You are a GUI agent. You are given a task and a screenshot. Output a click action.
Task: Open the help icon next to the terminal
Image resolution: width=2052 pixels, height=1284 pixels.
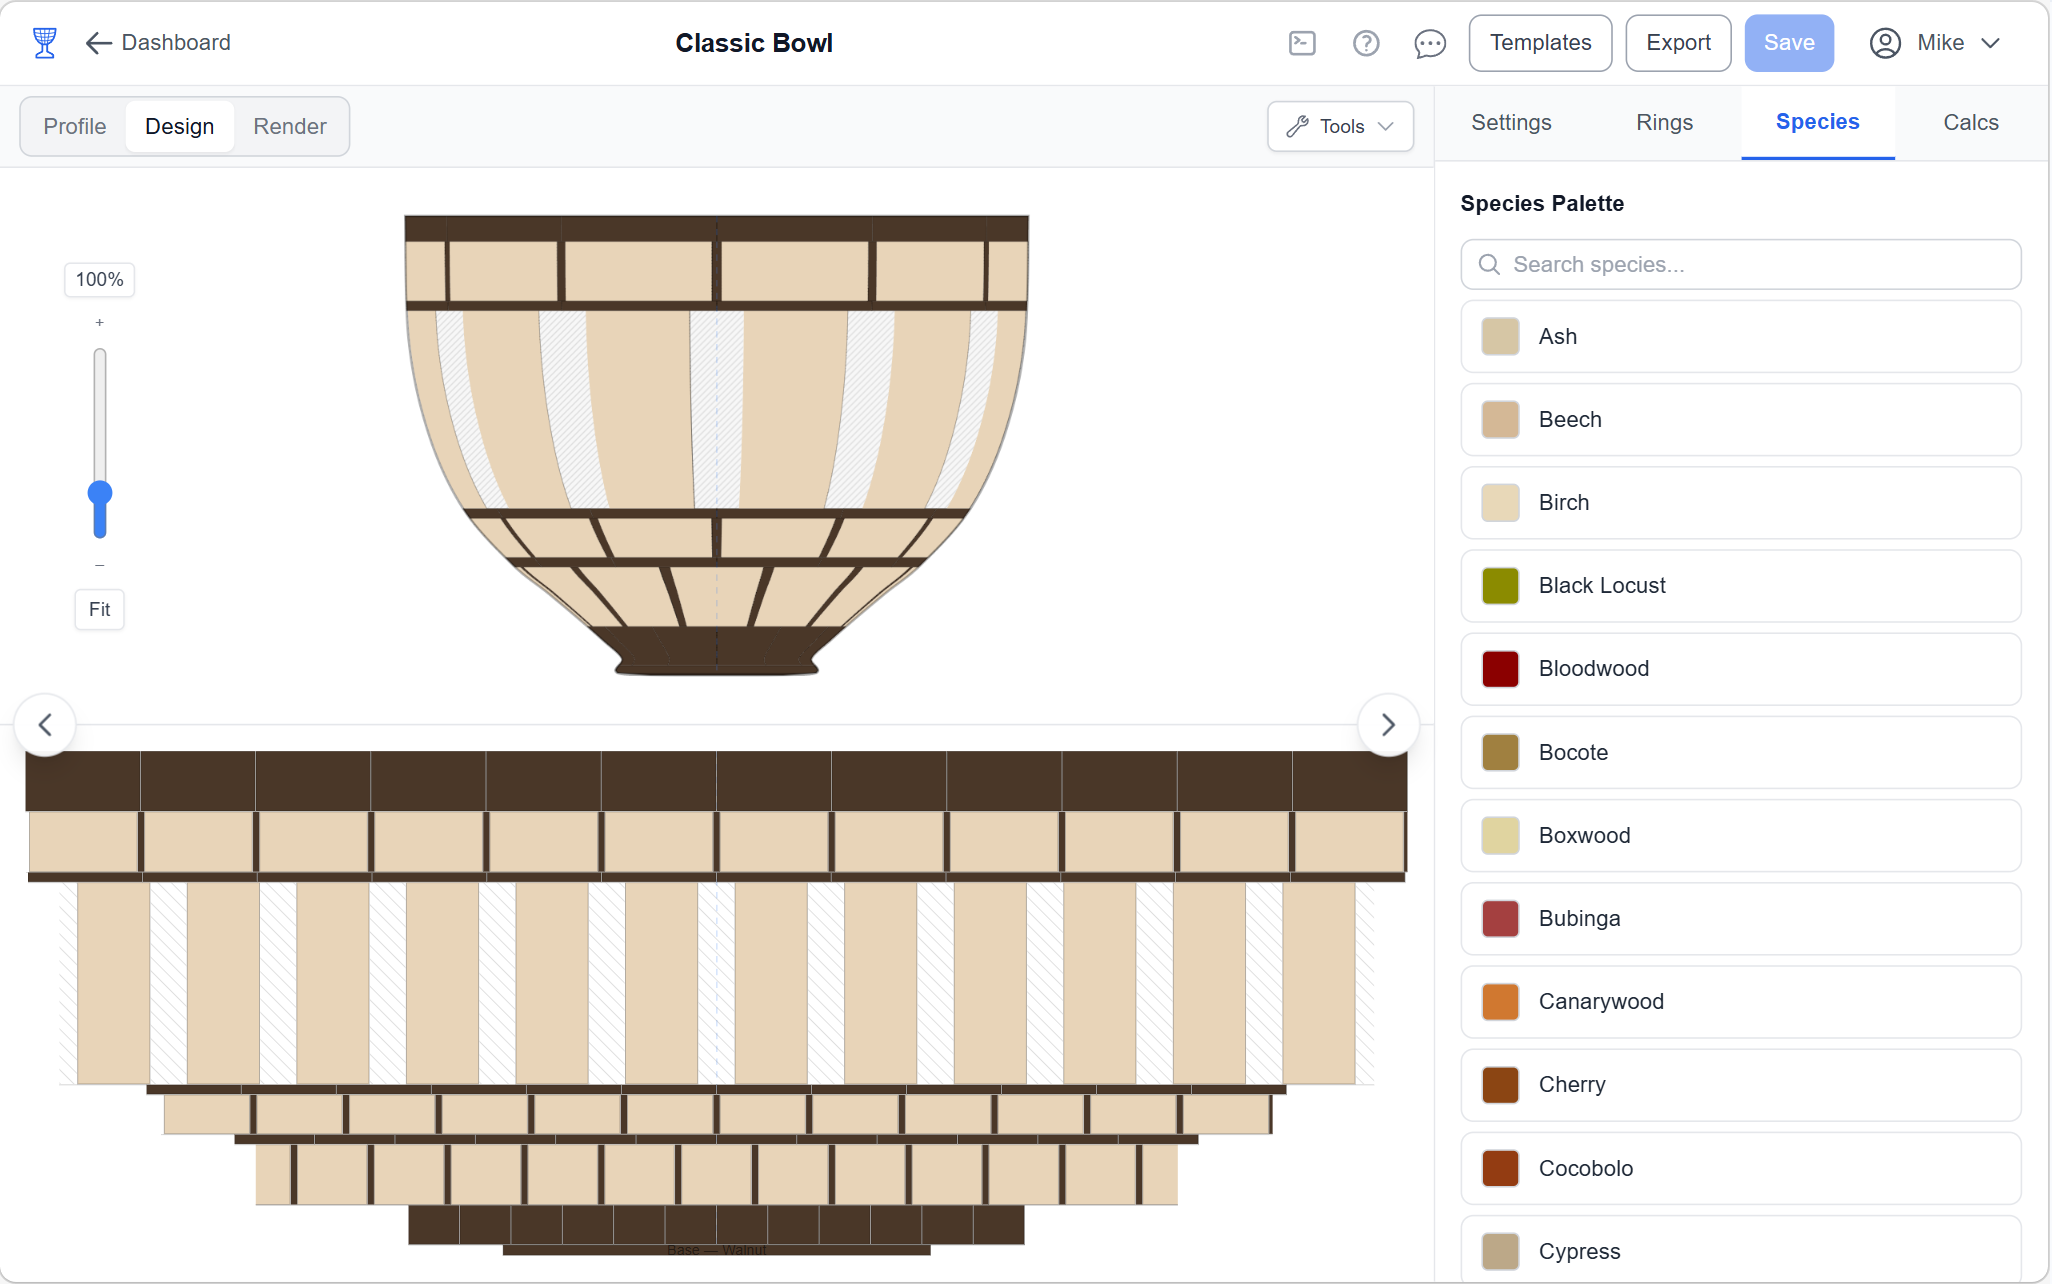click(1366, 43)
